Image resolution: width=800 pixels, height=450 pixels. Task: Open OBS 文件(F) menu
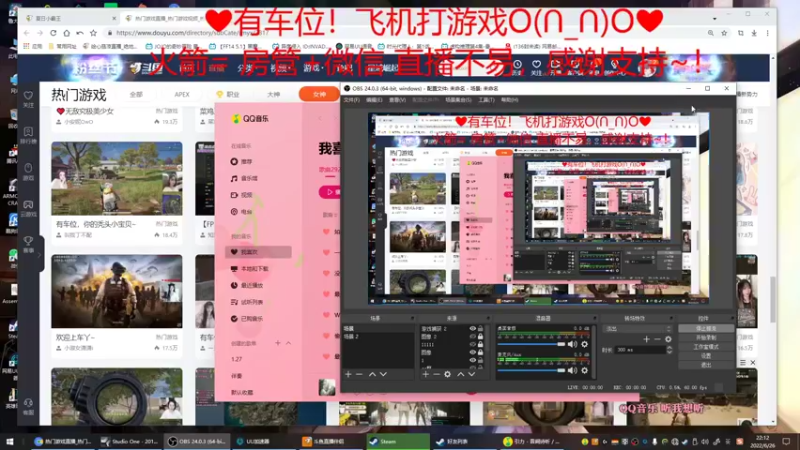pos(352,100)
